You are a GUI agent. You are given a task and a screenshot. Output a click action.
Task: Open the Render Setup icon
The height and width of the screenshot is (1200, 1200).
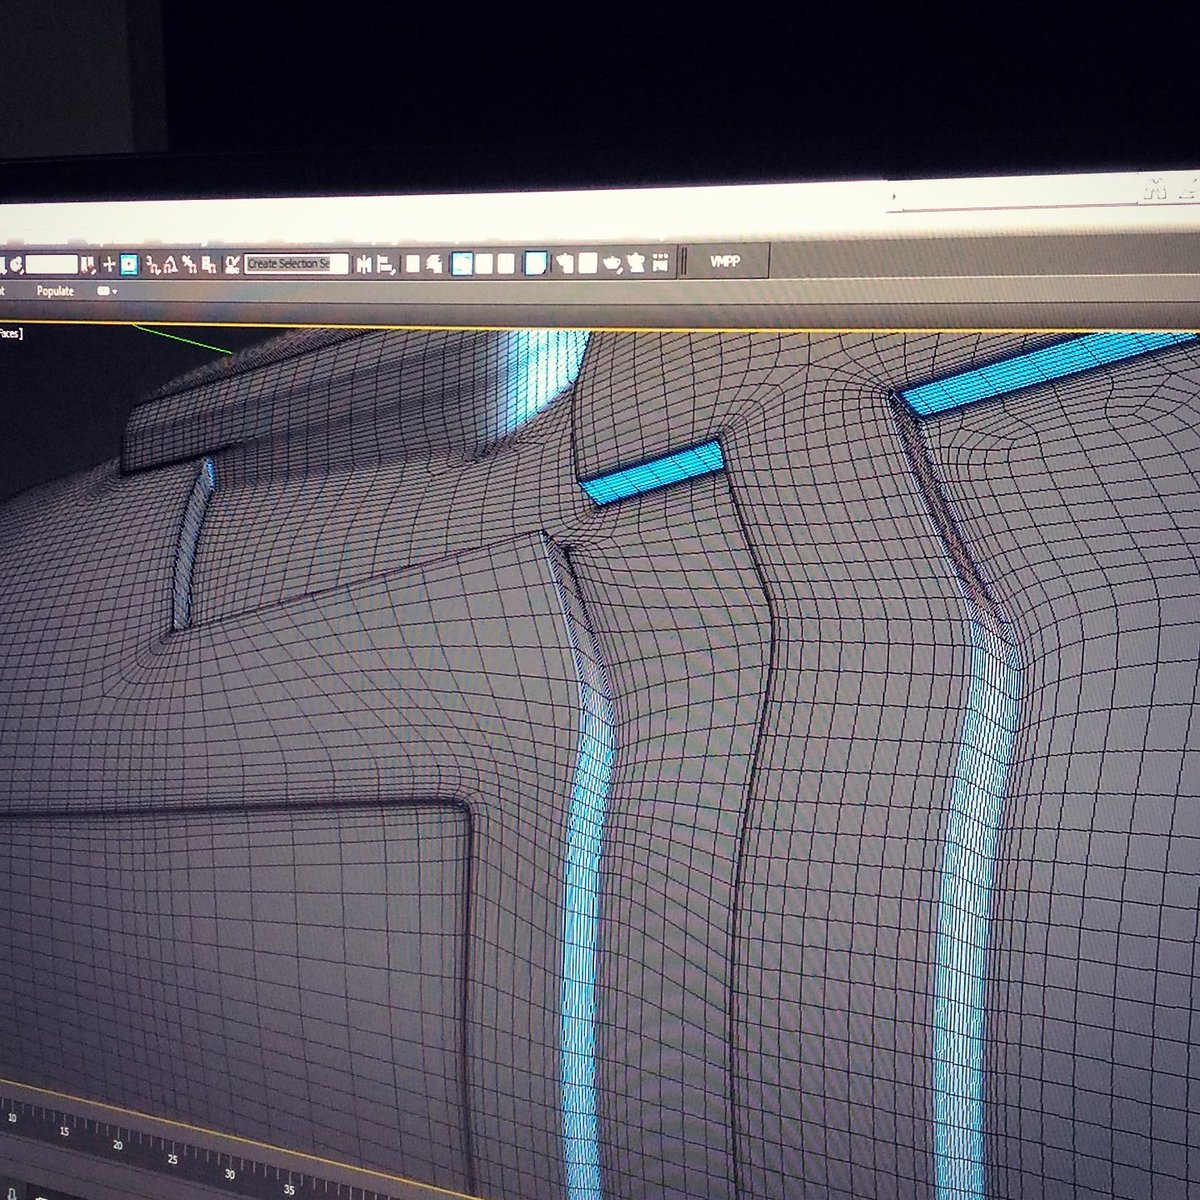coord(564,263)
